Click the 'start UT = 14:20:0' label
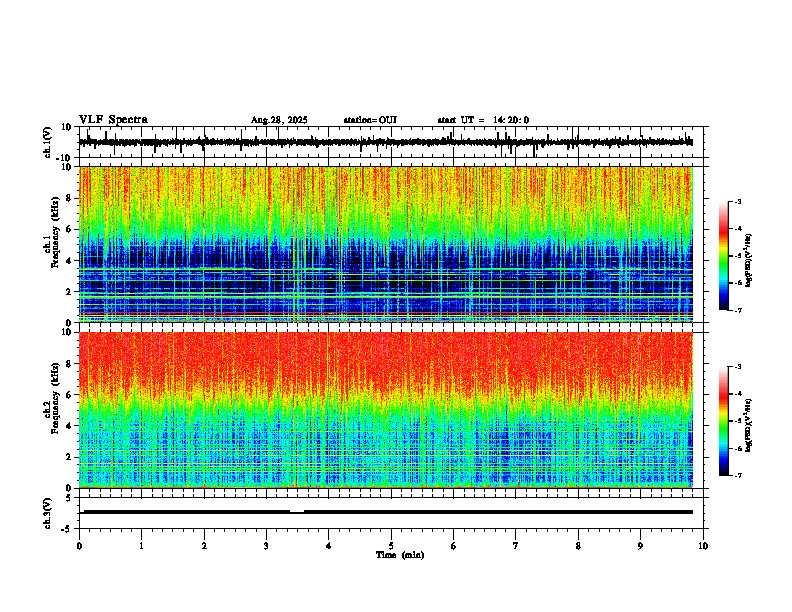792x612 pixels. (483, 120)
